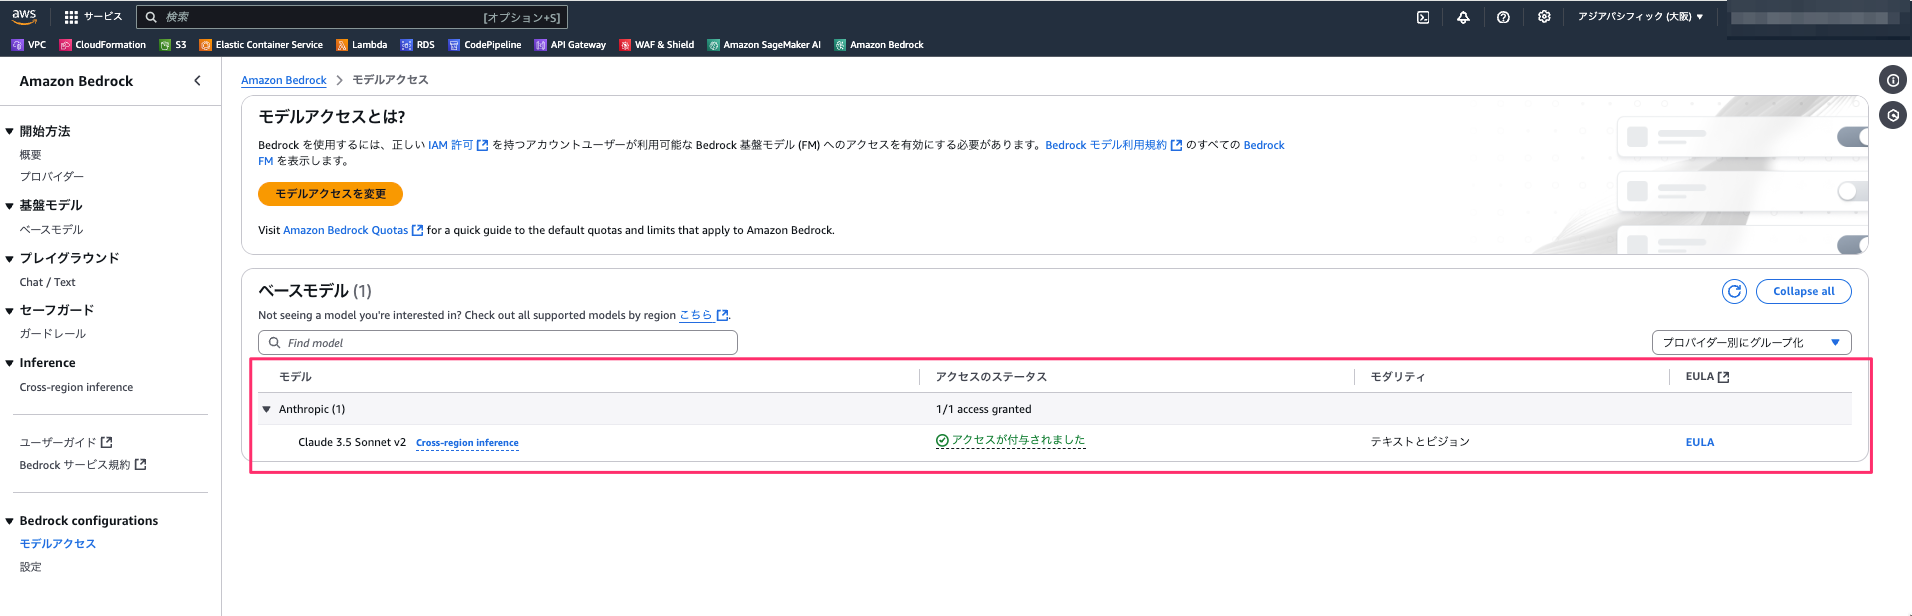This screenshot has width=1912, height=616.
Task: Go to 概要 in the sidebar
Action: coord(31,155)
